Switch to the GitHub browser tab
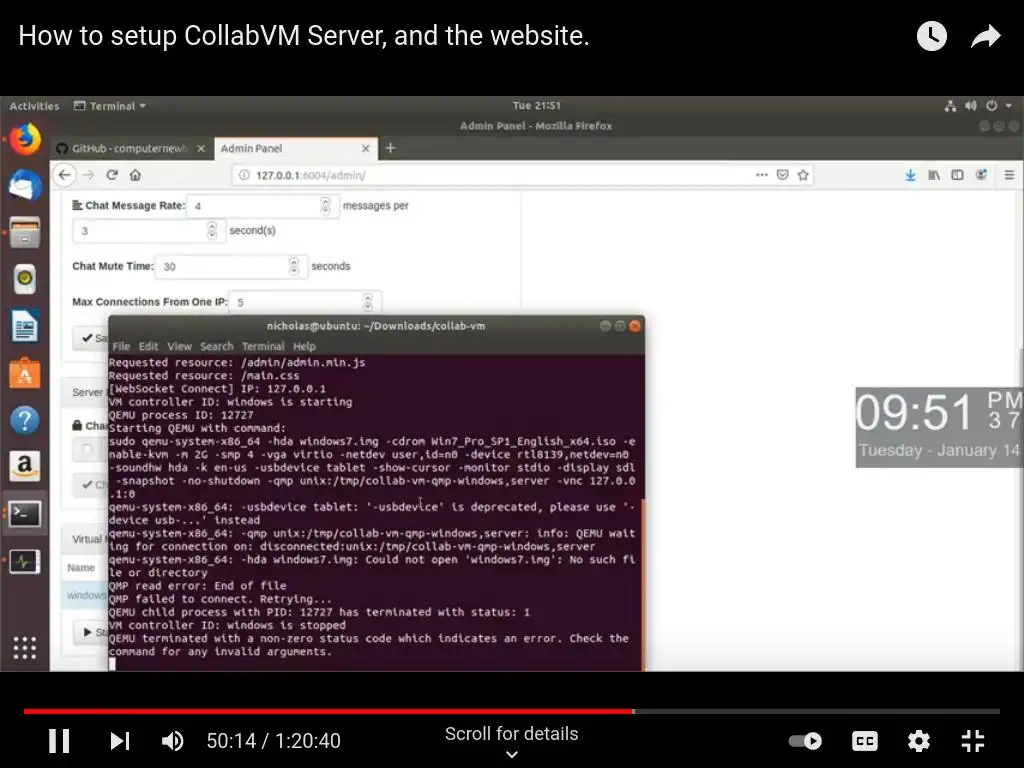This screenshot has height=768, width=1024. tap(130, 148)
